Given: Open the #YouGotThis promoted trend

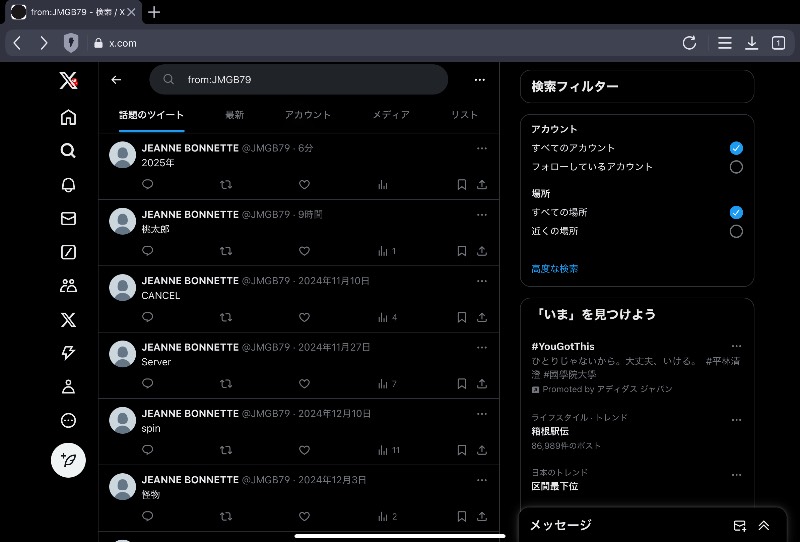Looking at the screenshot, I should 563,347.
